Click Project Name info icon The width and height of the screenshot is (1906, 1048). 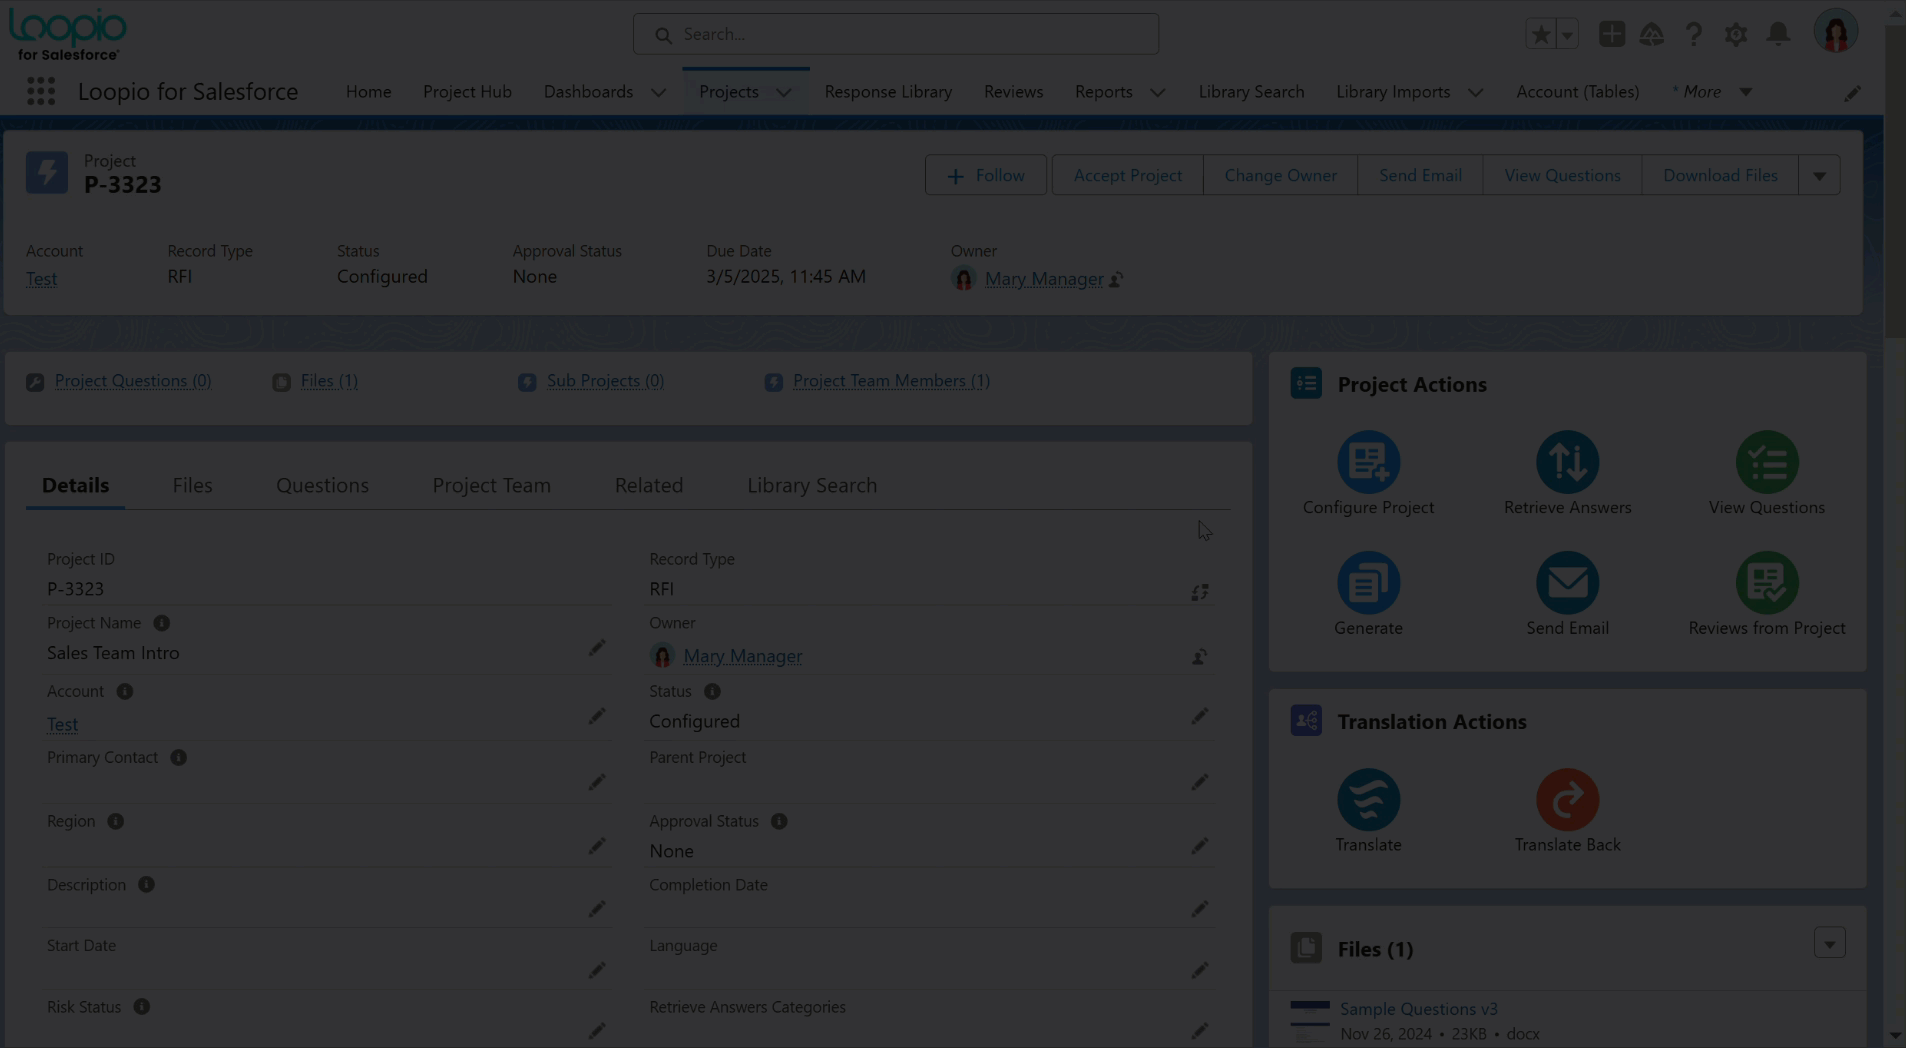(161, 623)
